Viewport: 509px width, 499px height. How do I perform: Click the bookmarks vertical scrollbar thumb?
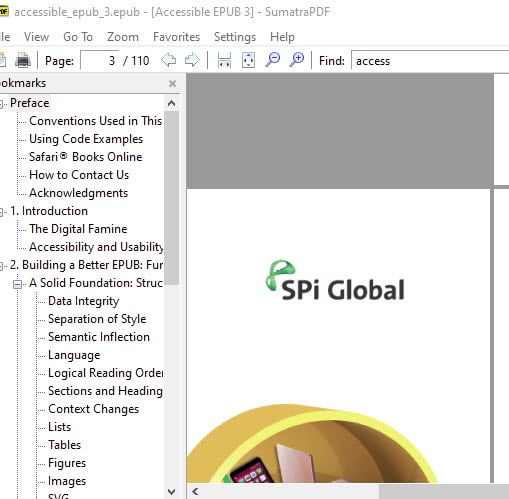(x=172, y=198)
